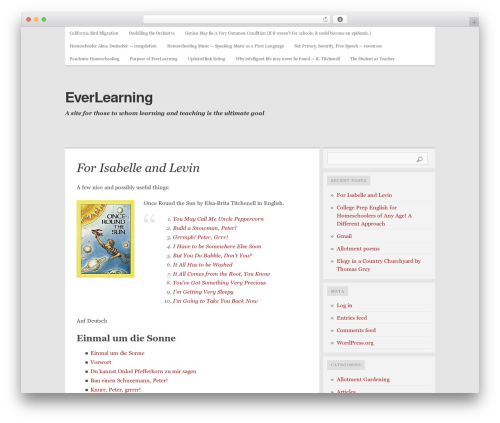The width and height of the screenshot is (500, 423).
Task: Open a new tab with the plus button
Action: pos(474,22)
